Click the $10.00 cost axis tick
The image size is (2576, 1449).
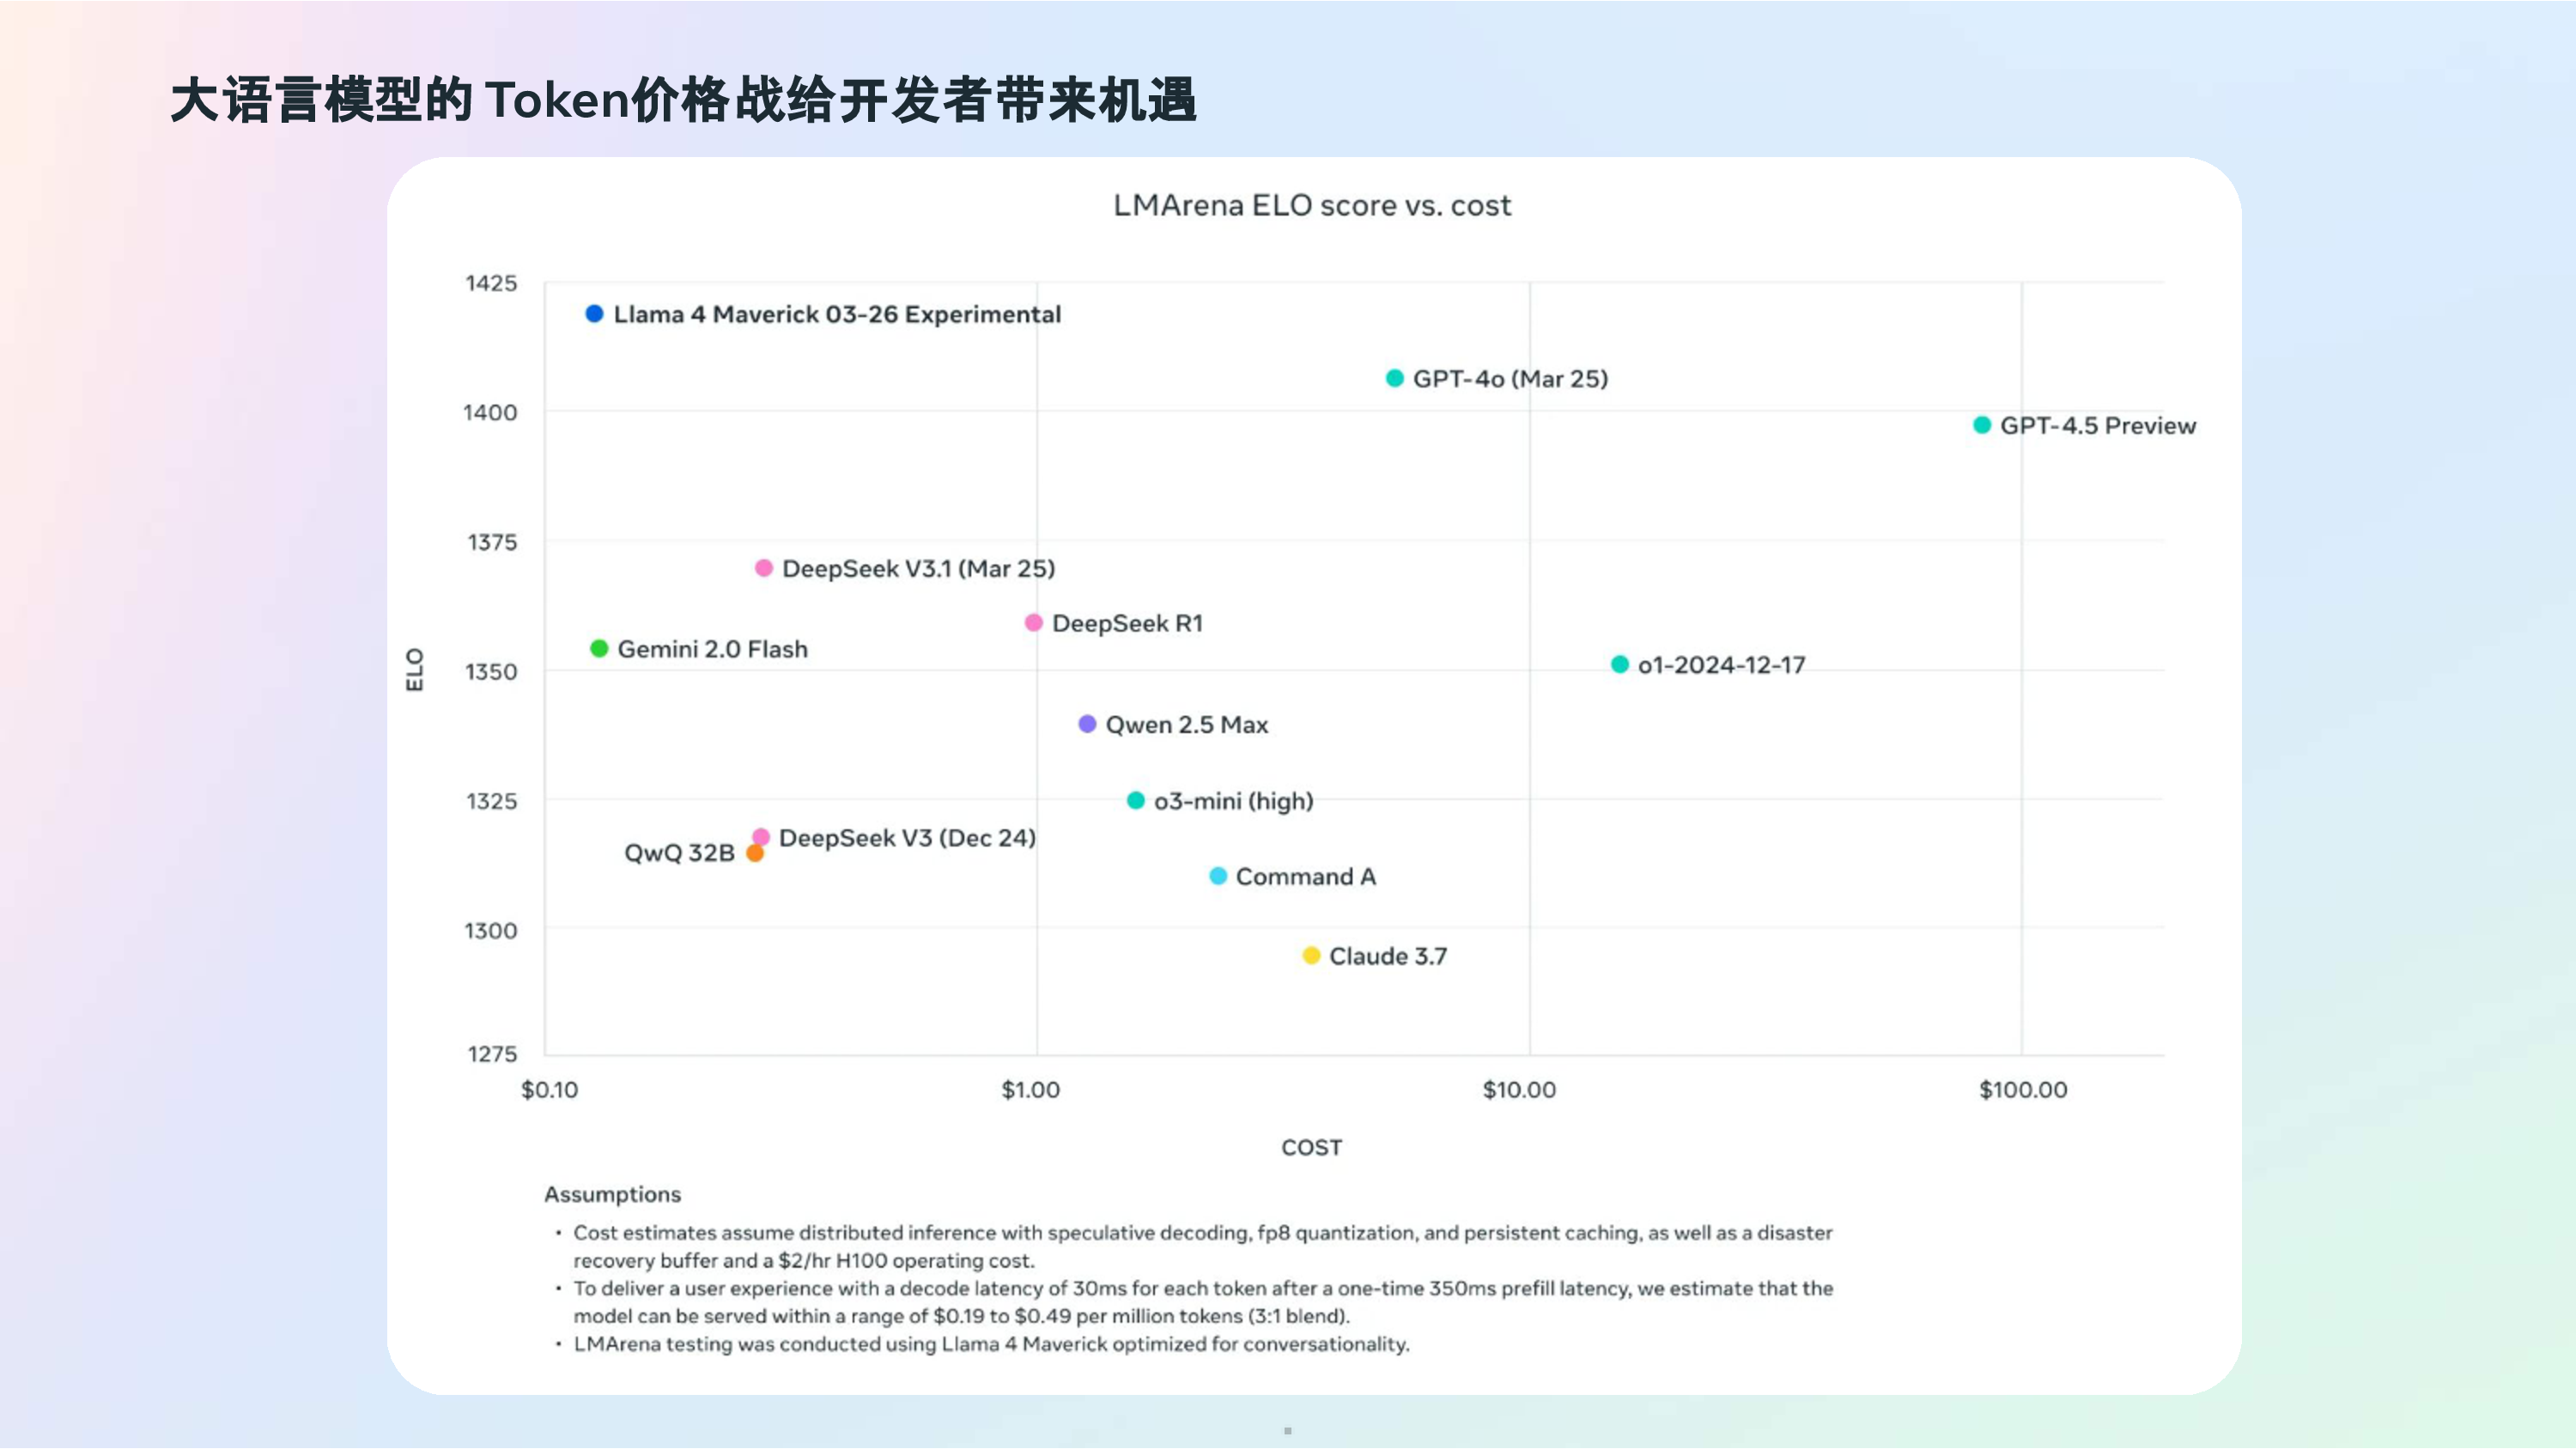(x=1519, y=1090)
